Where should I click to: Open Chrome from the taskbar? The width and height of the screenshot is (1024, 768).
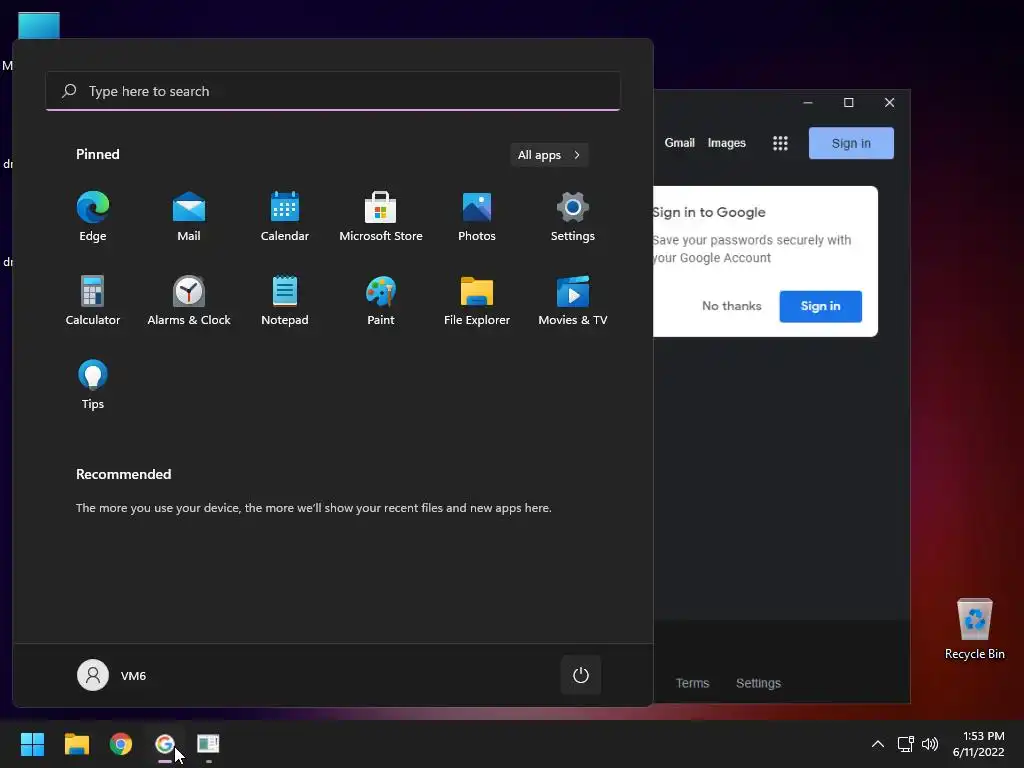121,744
